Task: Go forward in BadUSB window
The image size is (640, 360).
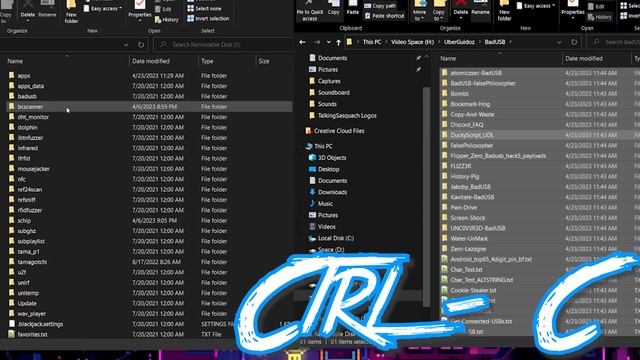Action: click(317, 42)
